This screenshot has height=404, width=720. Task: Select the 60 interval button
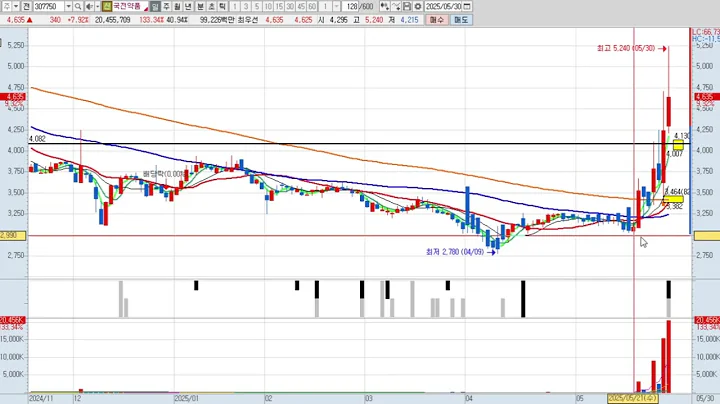(312, 6)
